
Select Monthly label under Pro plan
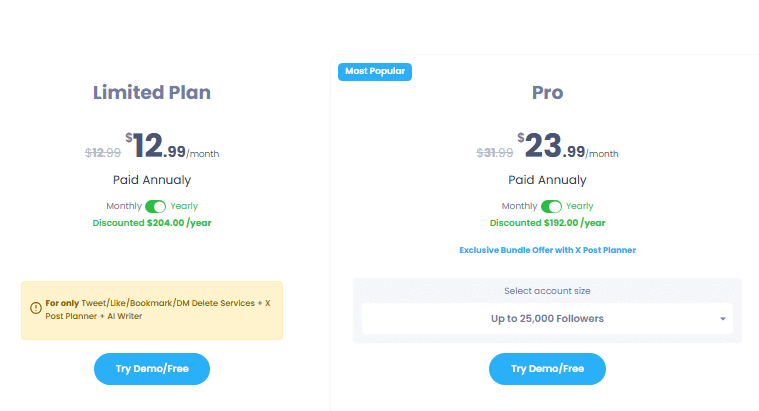coord(520,206)
